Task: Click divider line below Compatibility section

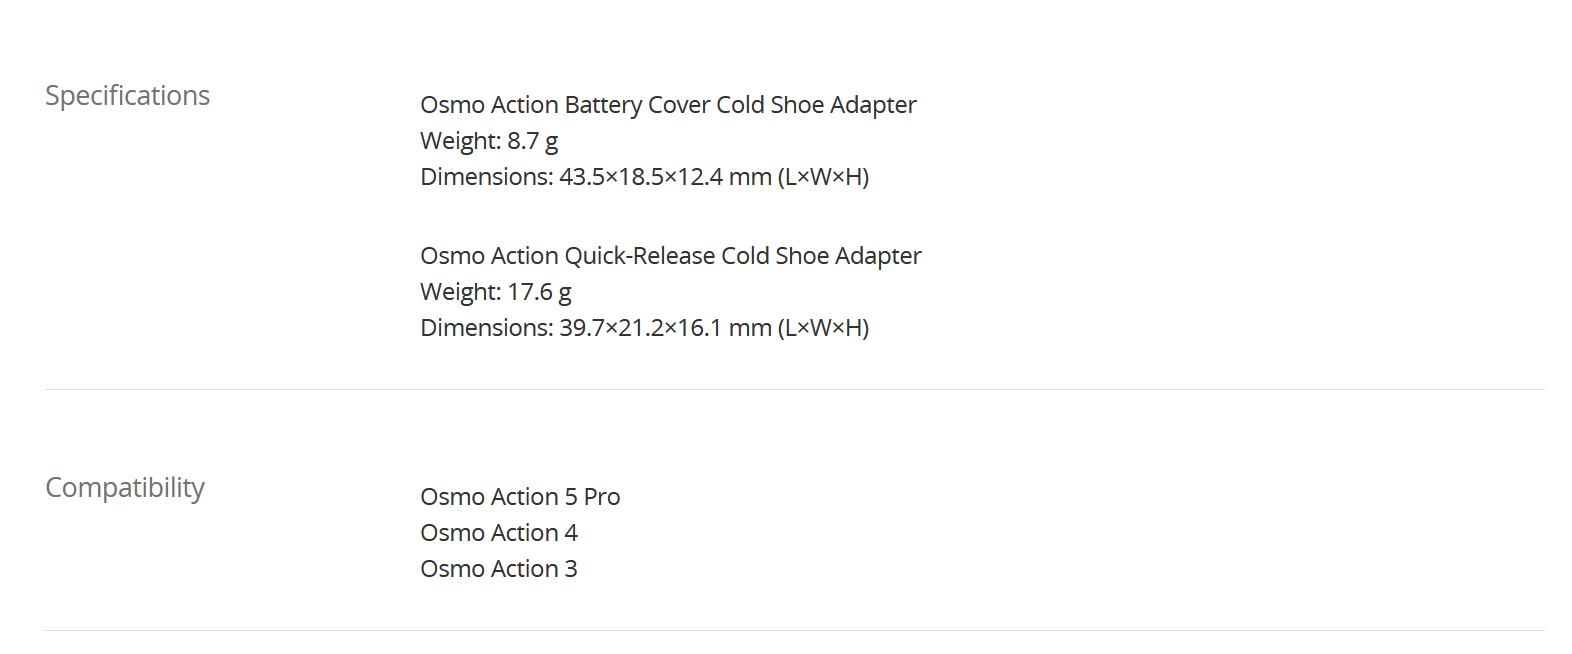Action: pyautogui.click(x=795, y=630)
